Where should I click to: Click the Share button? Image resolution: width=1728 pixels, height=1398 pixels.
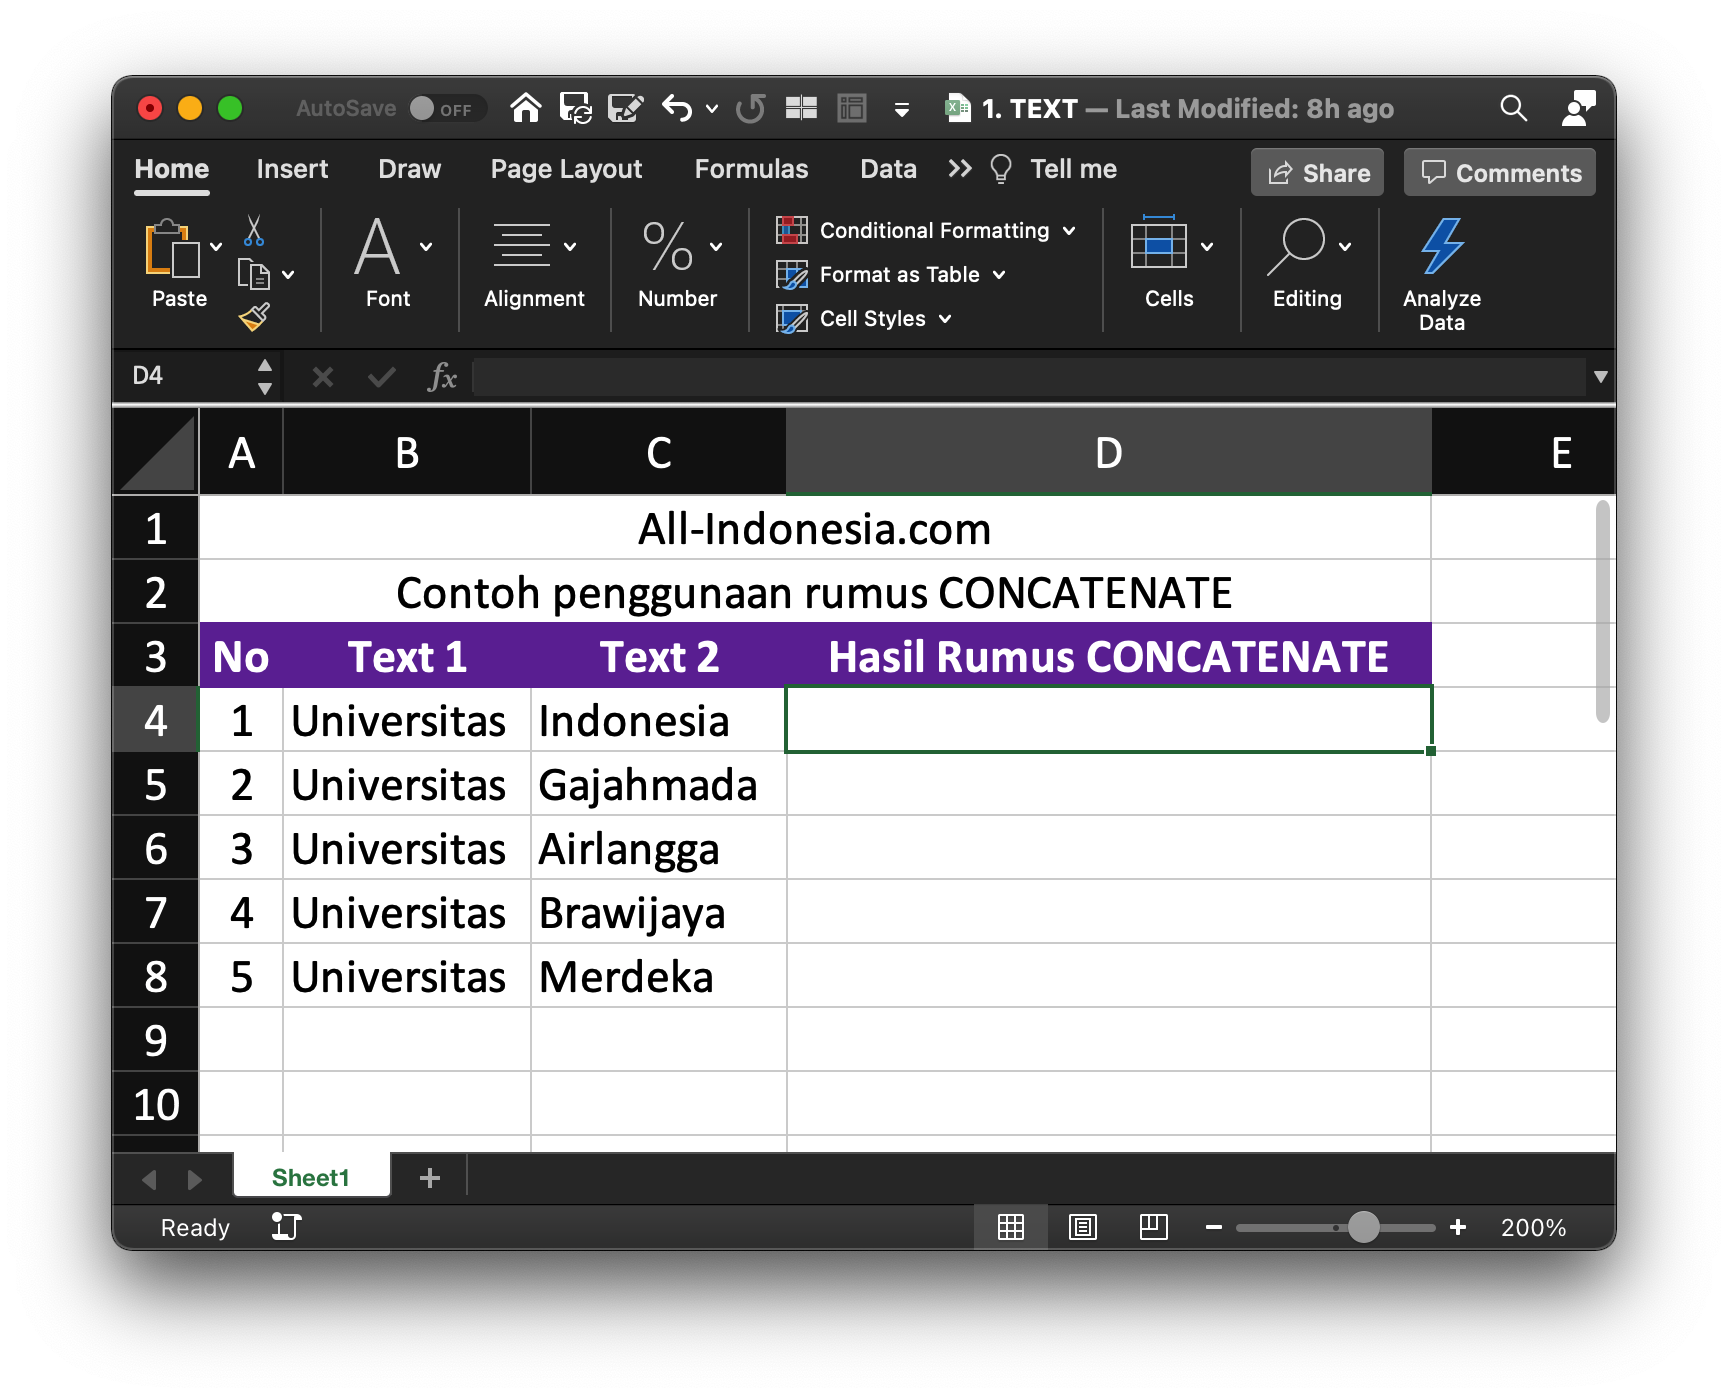(1317, 173)
